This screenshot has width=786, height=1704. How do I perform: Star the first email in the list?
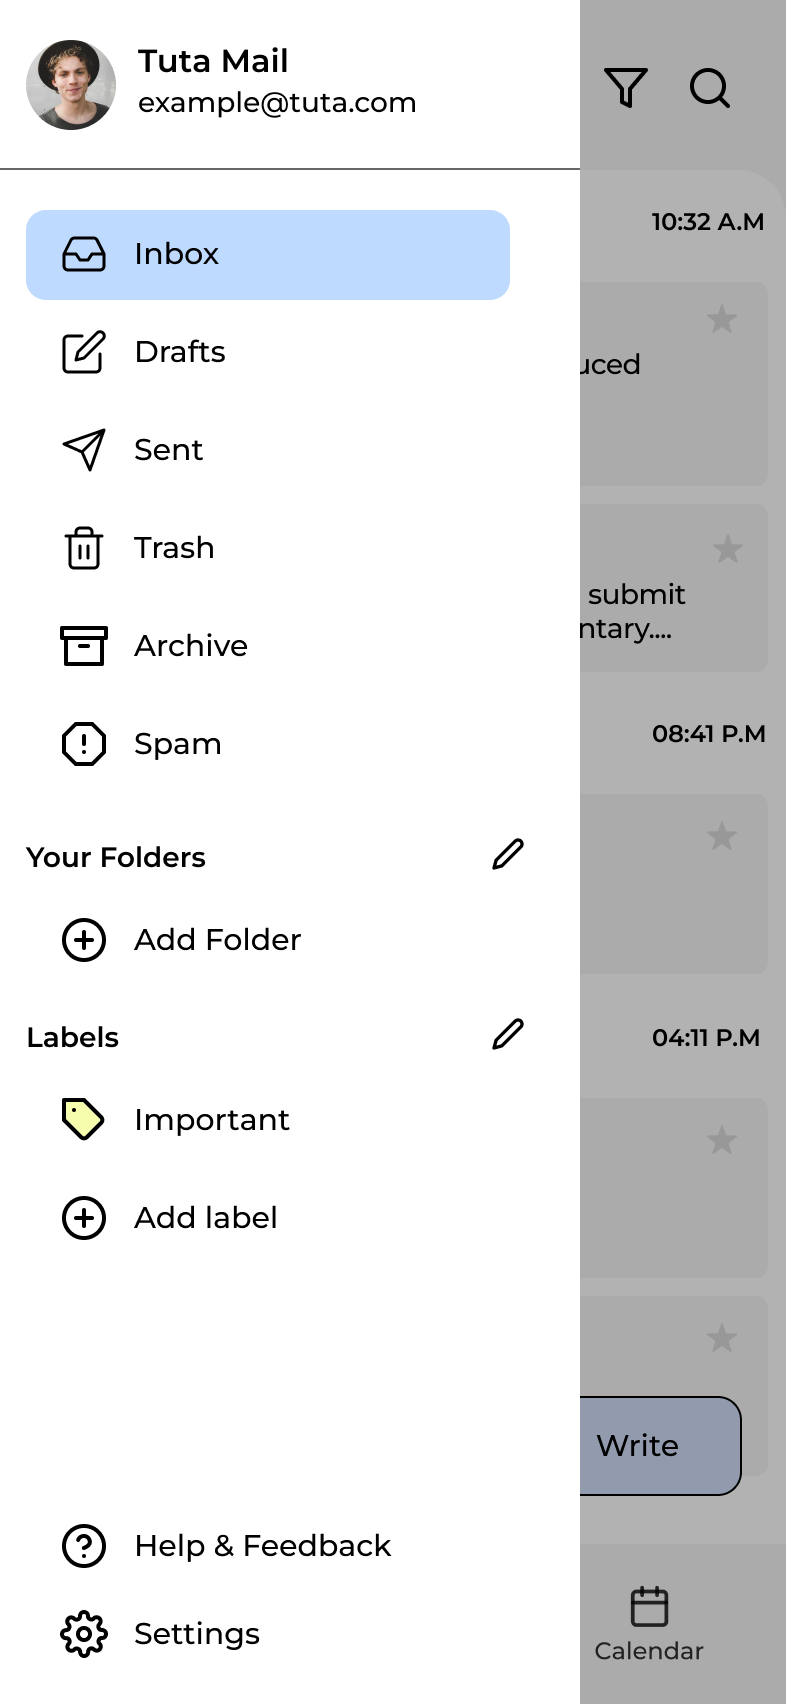722,320
